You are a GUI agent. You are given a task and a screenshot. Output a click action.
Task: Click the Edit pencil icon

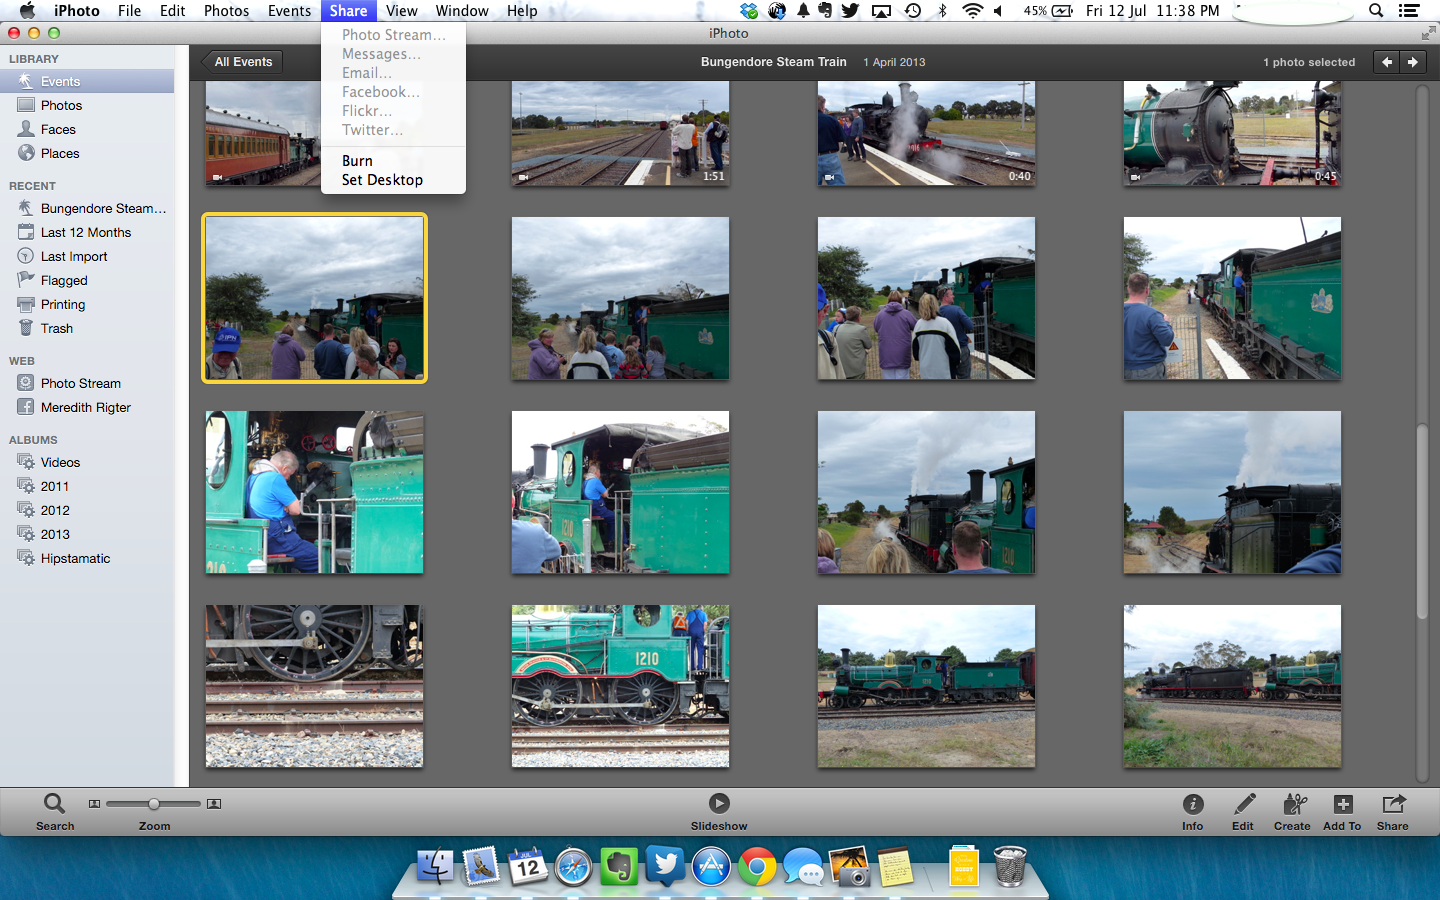pyautogui.click(x=1243, y=804)
